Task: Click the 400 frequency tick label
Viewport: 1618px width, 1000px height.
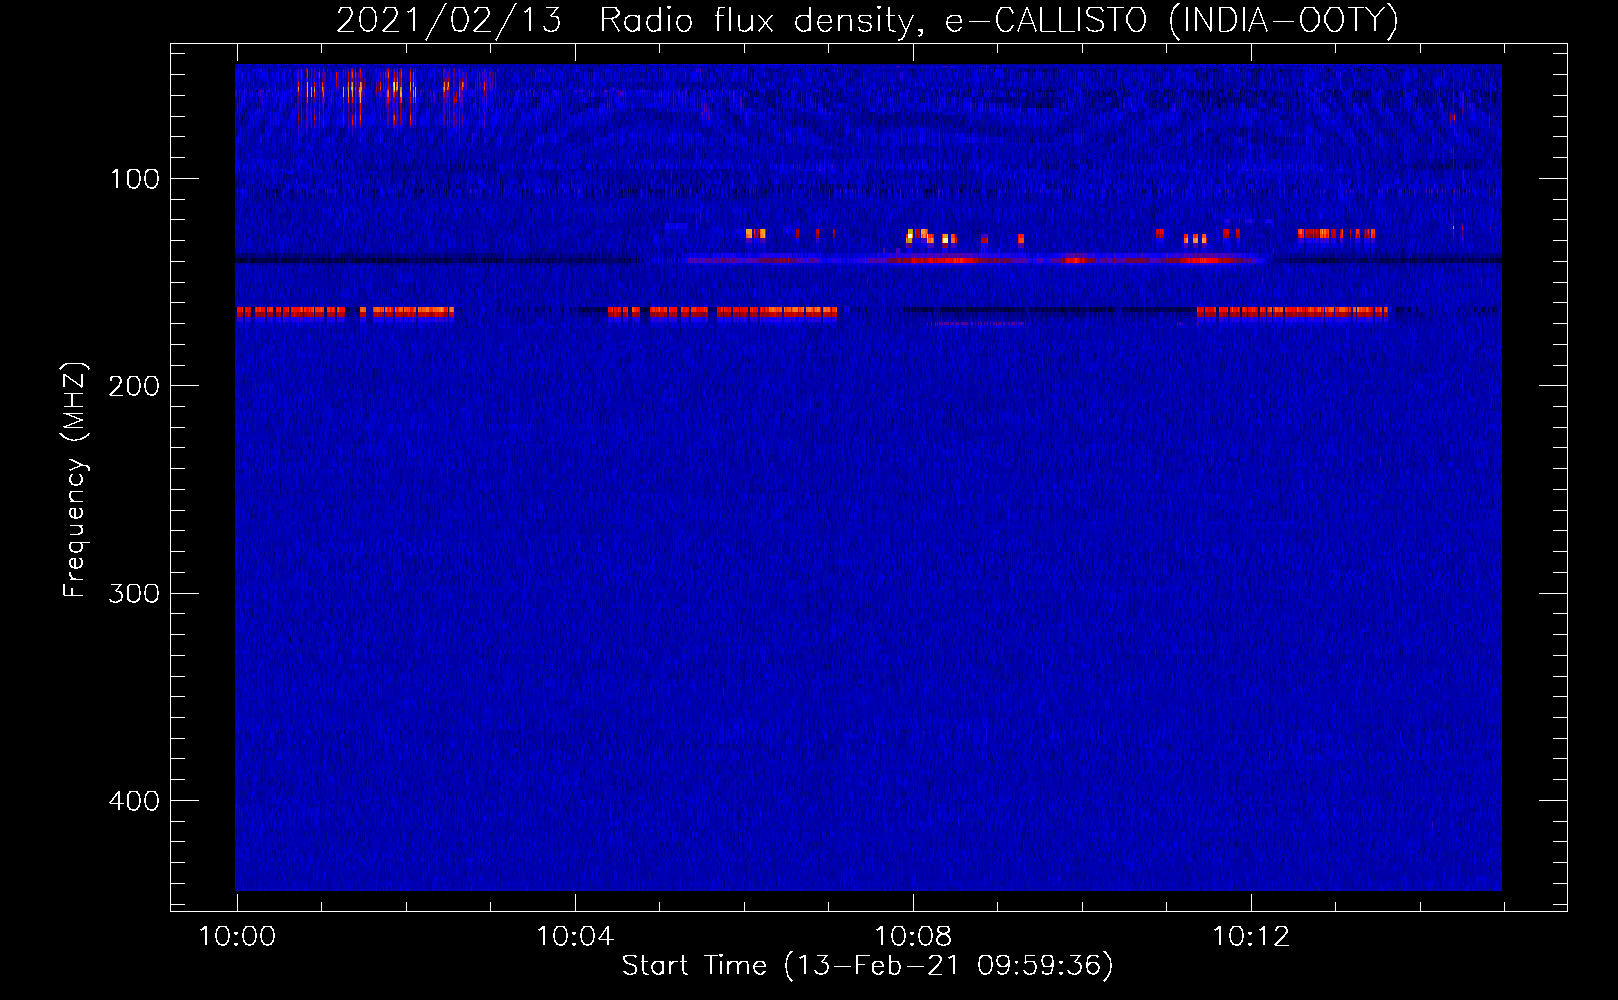Action: [x=135, y=801]
